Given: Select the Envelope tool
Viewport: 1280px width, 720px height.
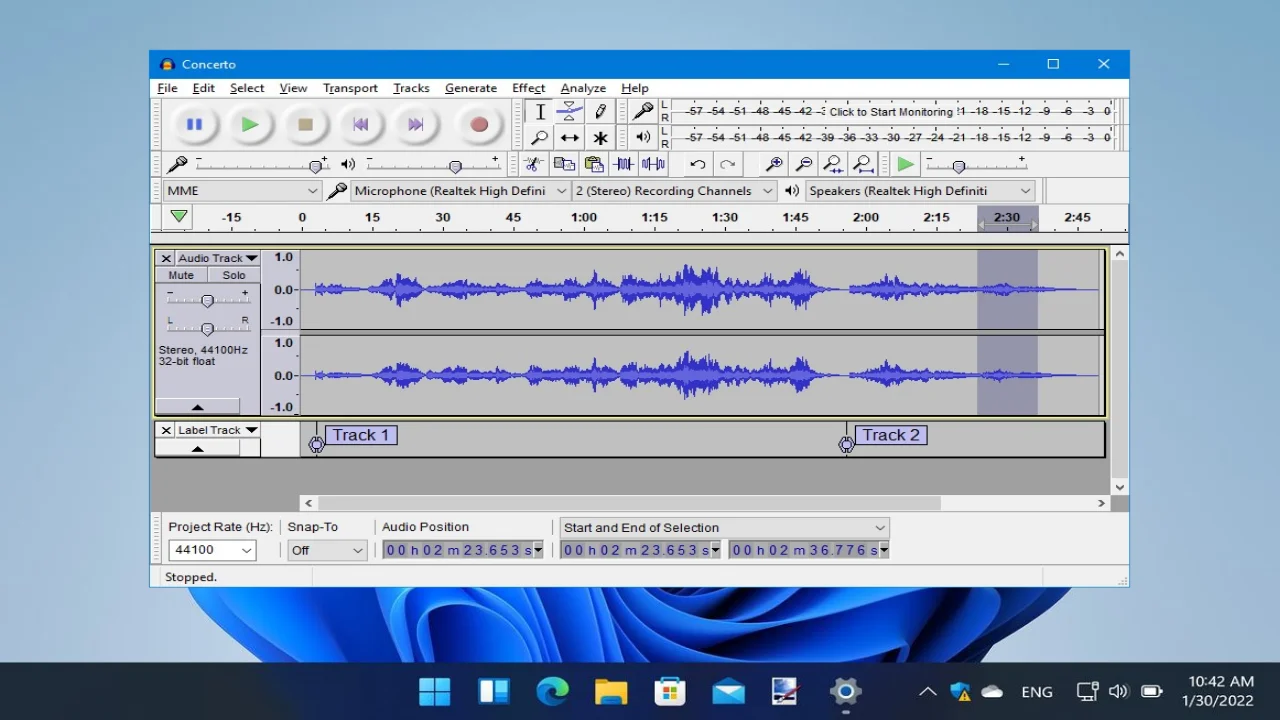Looking at the screenshot, I should [x=569, y=111].
